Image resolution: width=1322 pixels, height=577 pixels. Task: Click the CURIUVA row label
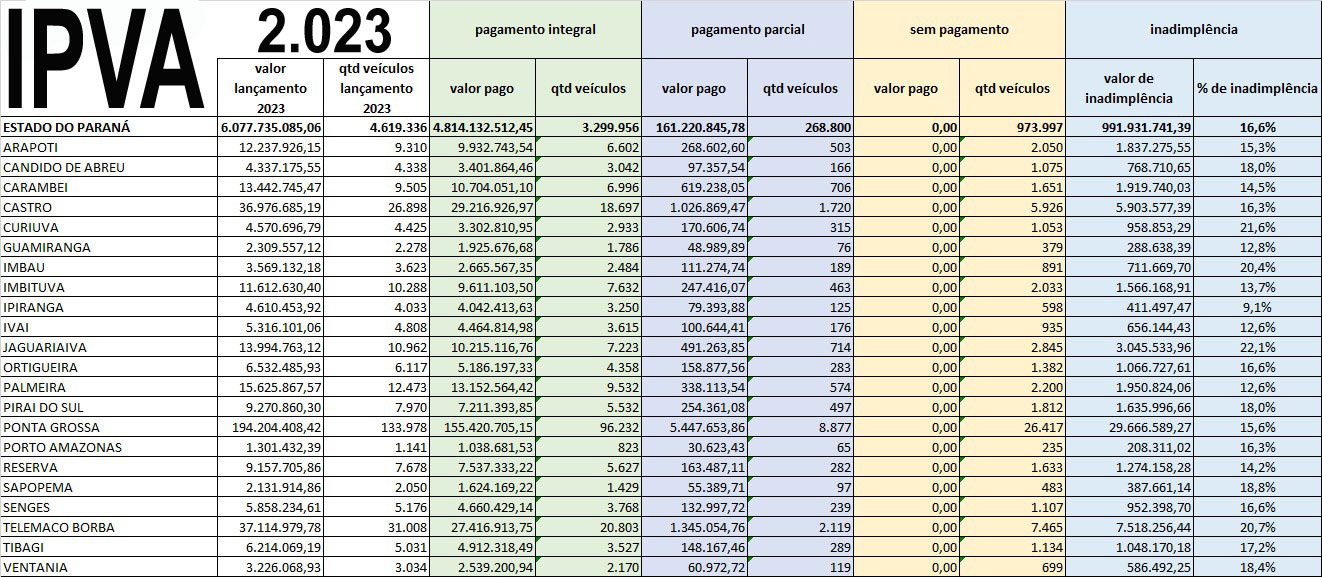110,227
